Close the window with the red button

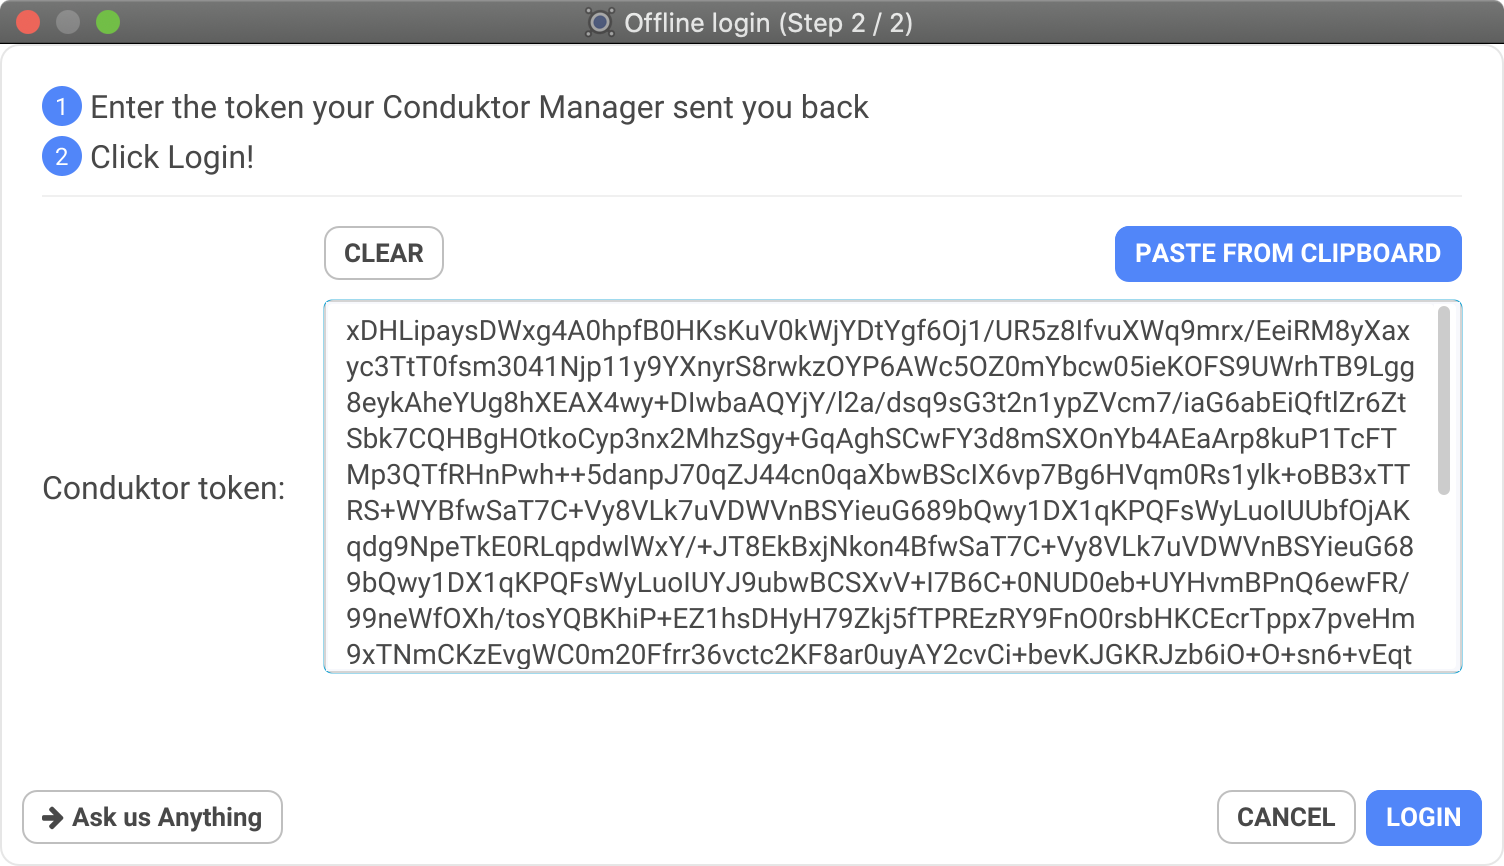coord(28,22)
